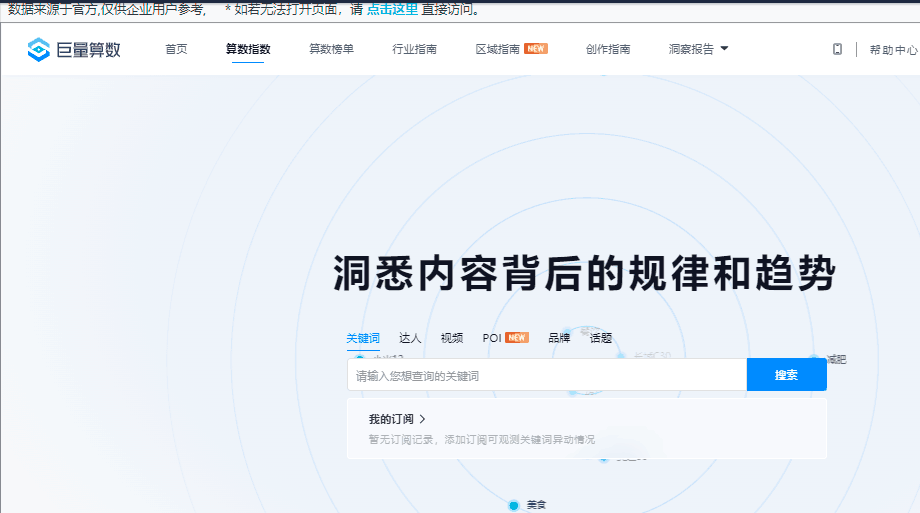Image resolution: width=920 pixels, height=513 pixels.
Task: Switch to the 品牌 search tab
Action: 559,338
